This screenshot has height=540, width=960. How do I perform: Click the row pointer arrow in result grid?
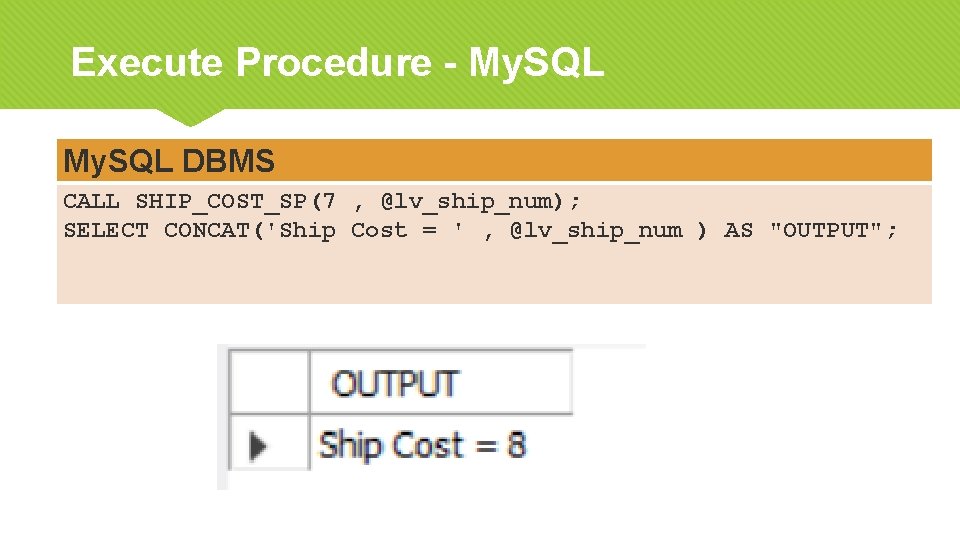[259, 445]
